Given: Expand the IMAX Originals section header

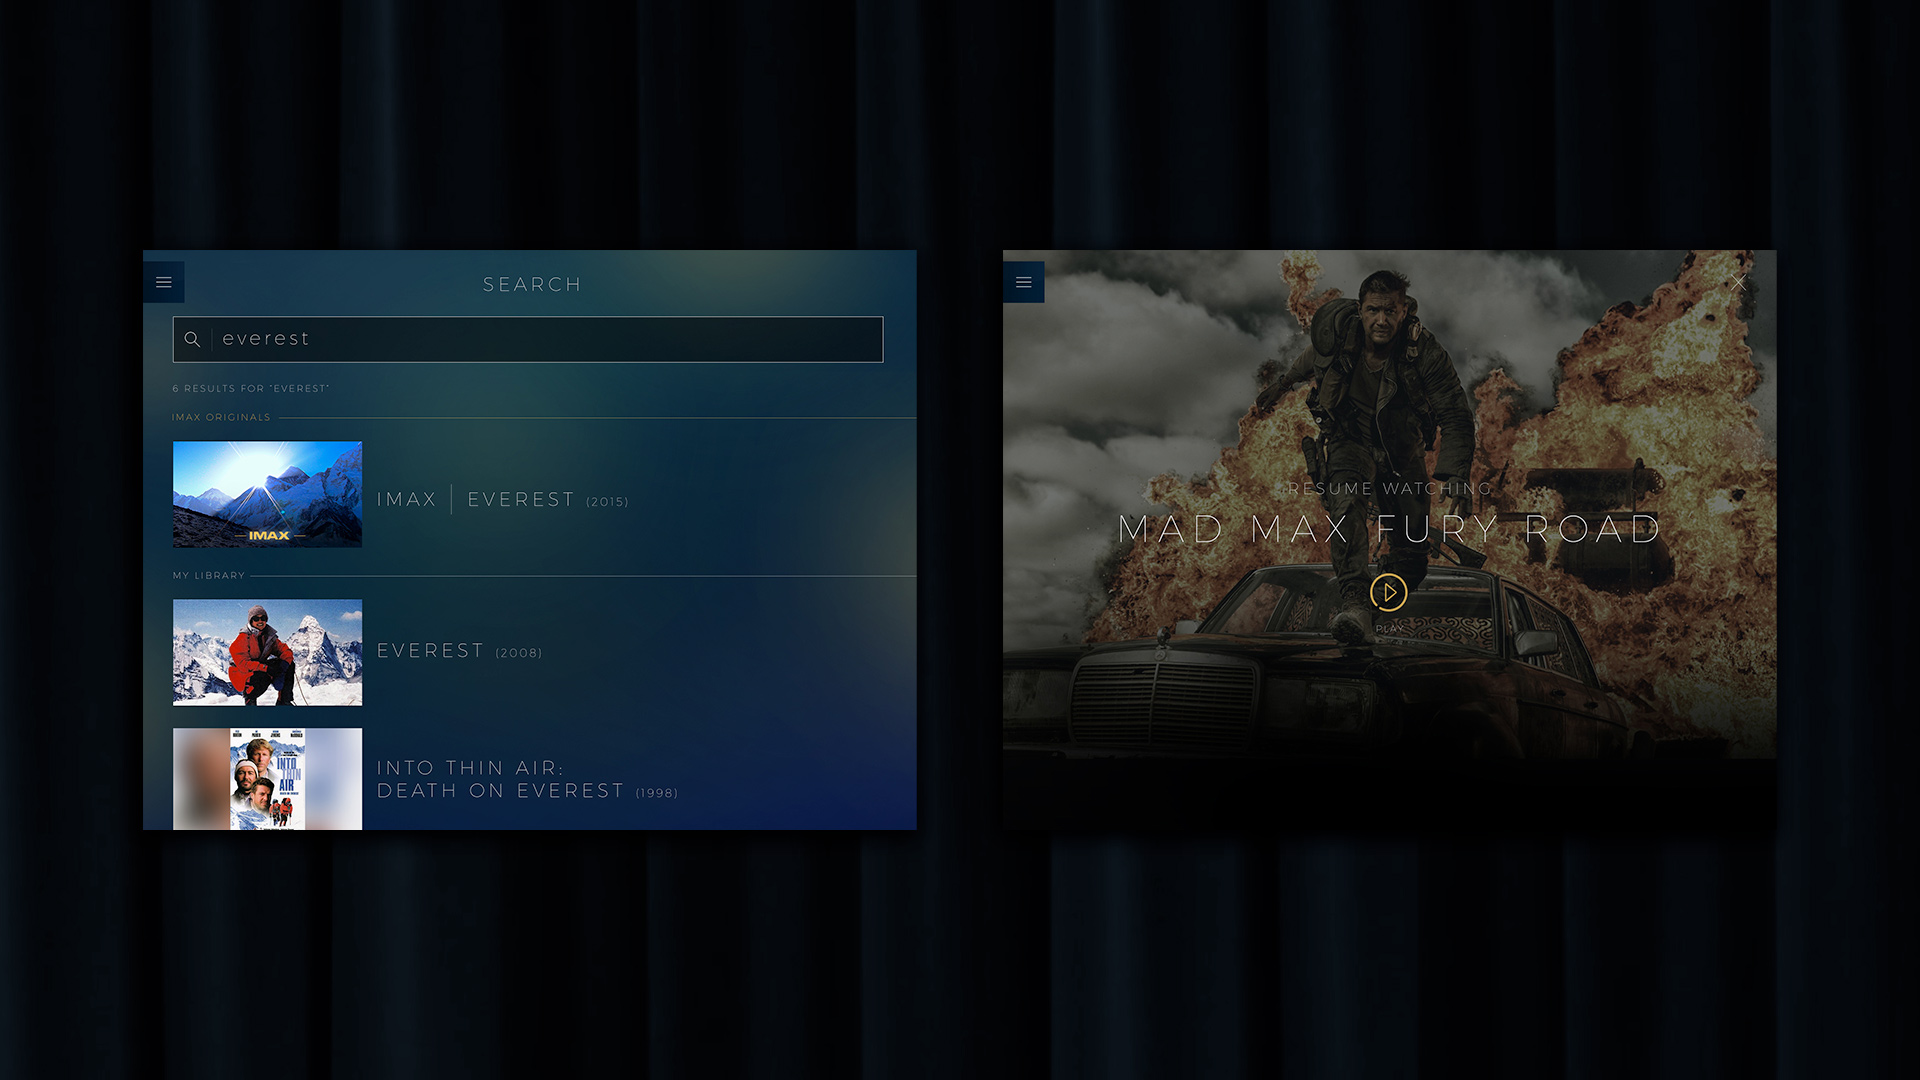Looking at the screenshot, I should pos(220,417).
